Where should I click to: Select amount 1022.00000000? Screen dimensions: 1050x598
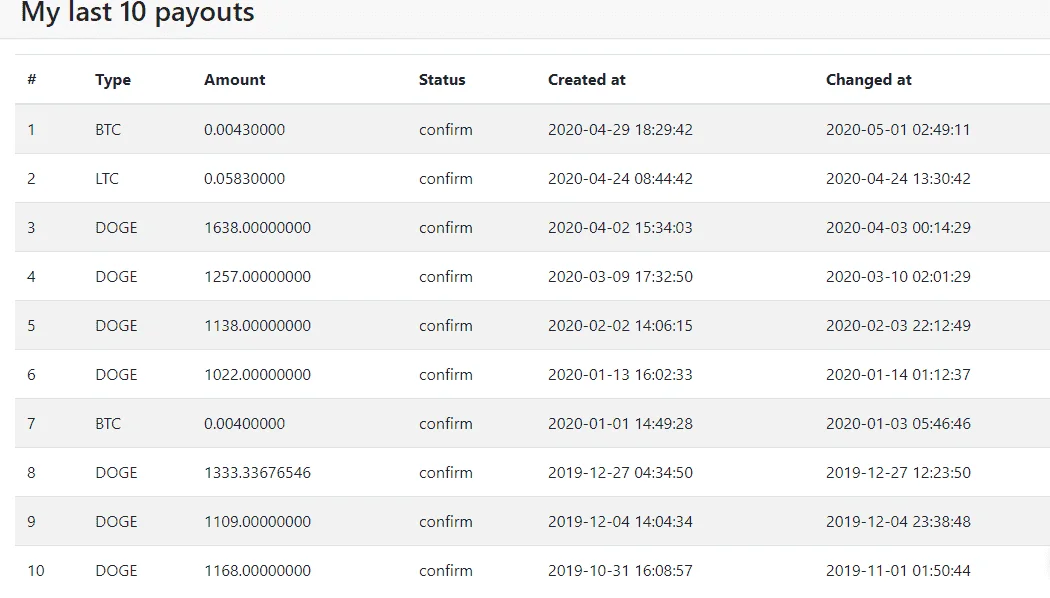click(x=257, y=374)
